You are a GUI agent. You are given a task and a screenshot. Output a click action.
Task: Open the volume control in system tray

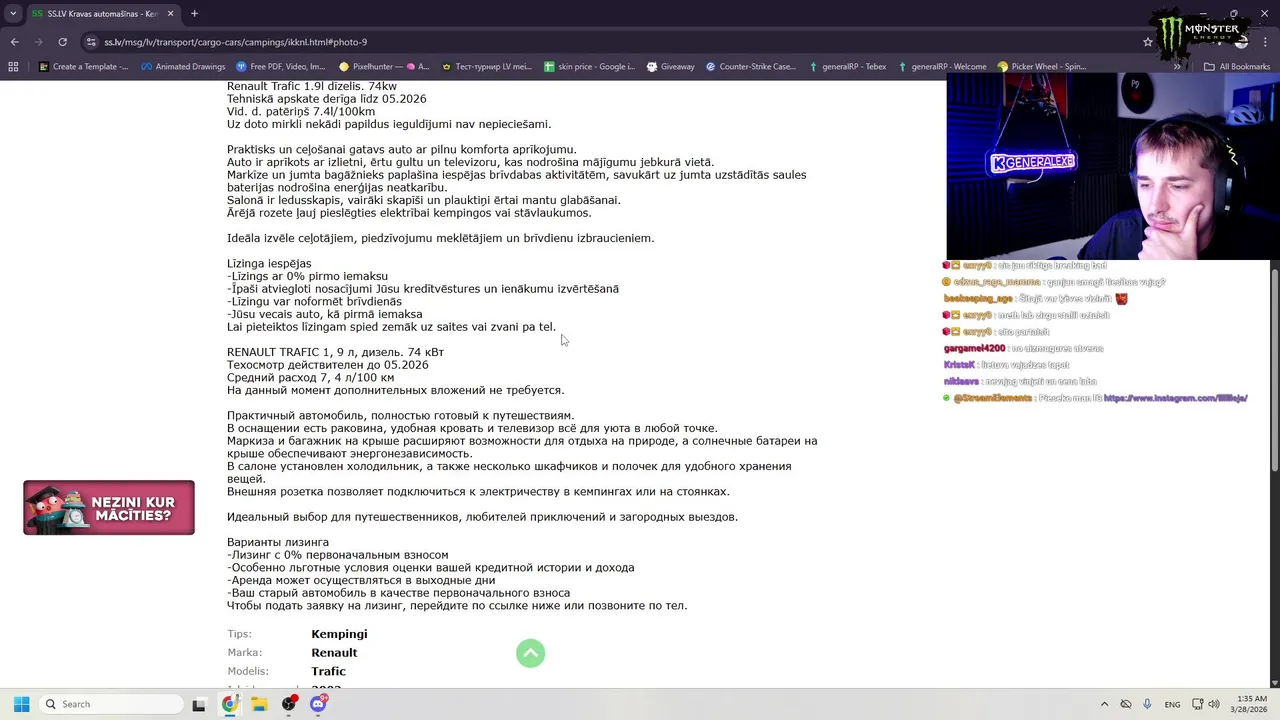click(1214, 704)
